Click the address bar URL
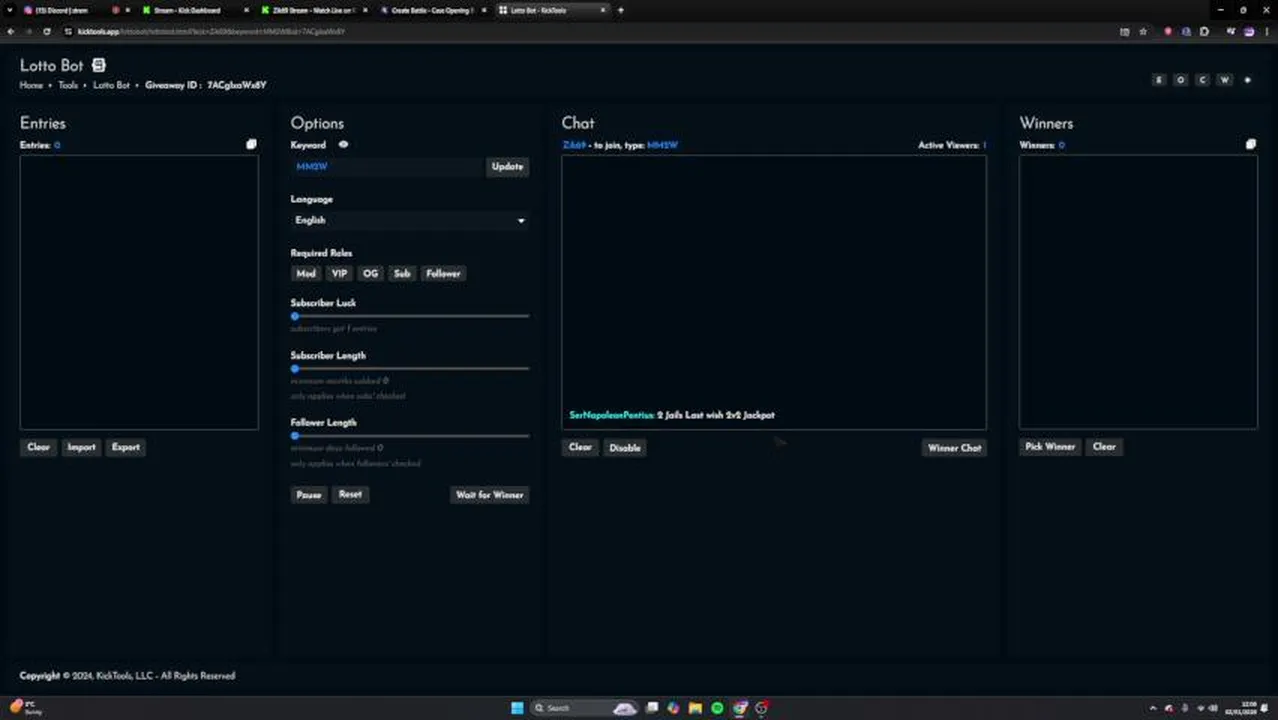The image size is (1278, 720). click(x=211, y=32)
